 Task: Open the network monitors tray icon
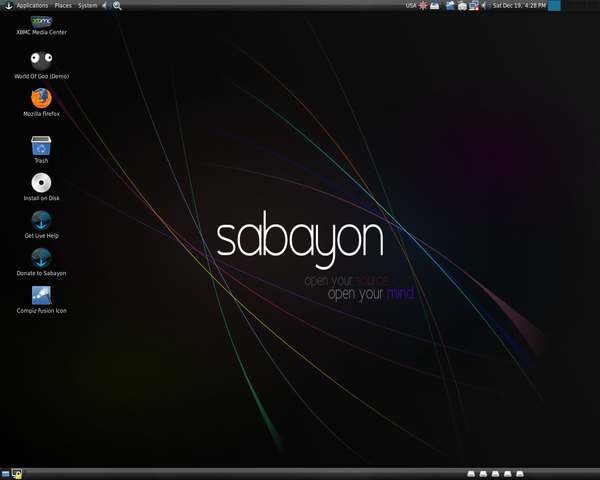(x=474, y=6)
